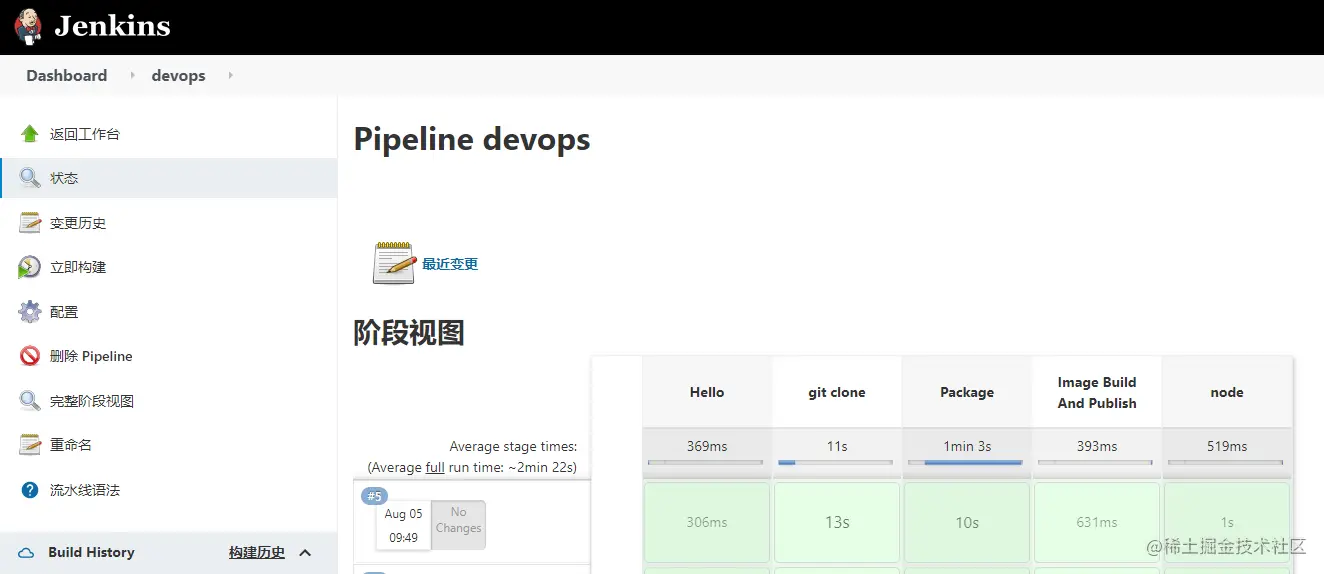
Task: Click the green up-arrow icon beside 返回工作台
Action: coord(30,134)
